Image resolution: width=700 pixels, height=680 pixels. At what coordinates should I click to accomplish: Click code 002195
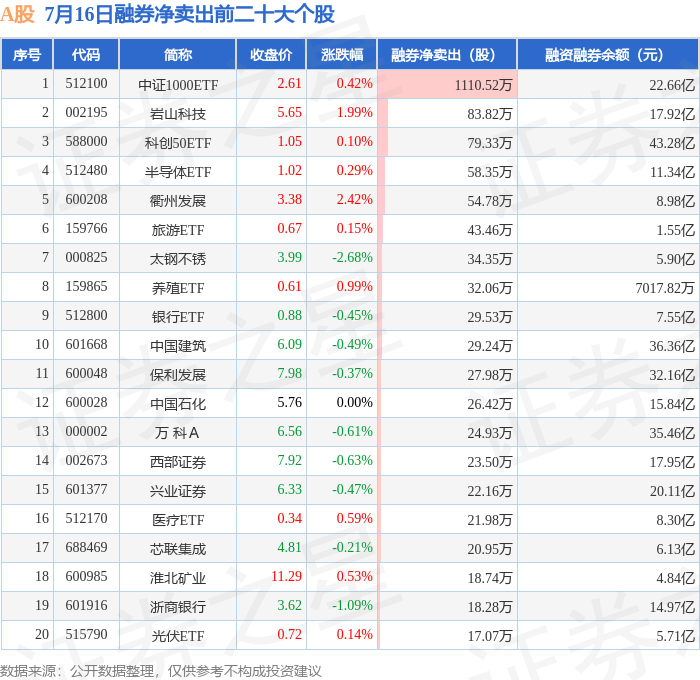(x=86, y=113)
